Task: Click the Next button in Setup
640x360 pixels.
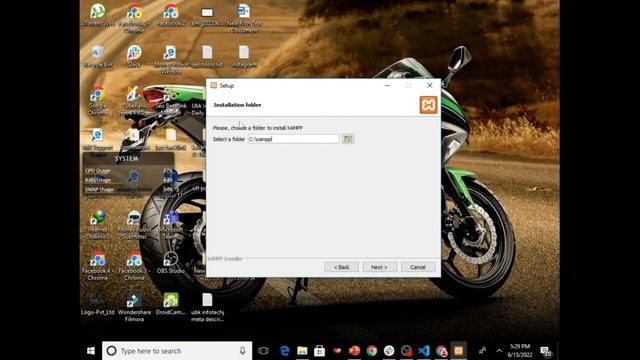Action: (x=380, y=267)
